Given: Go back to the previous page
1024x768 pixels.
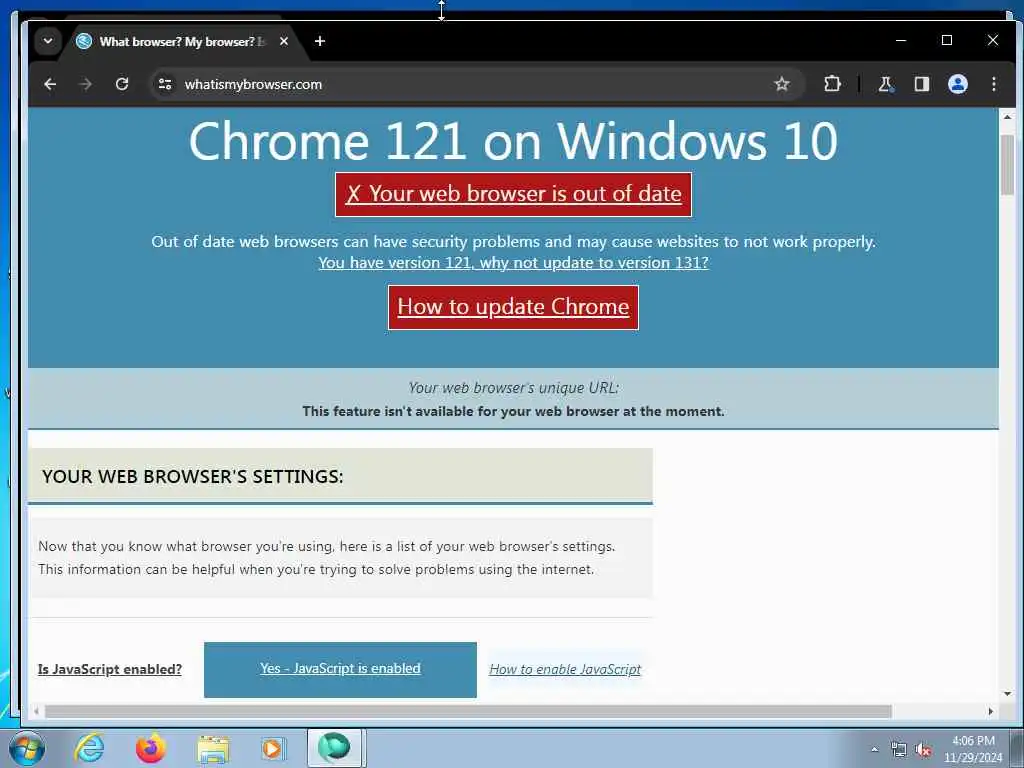Looking at the screenshot, I should click(x=50, y=84).
